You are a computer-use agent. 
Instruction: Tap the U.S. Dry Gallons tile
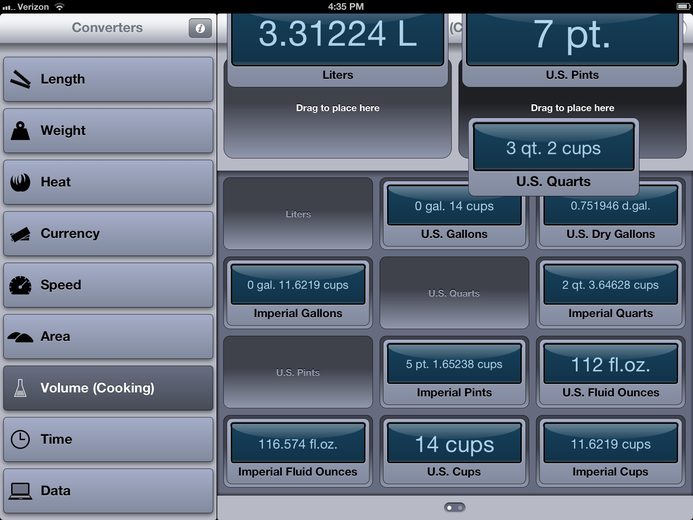(x=611, y=215)
